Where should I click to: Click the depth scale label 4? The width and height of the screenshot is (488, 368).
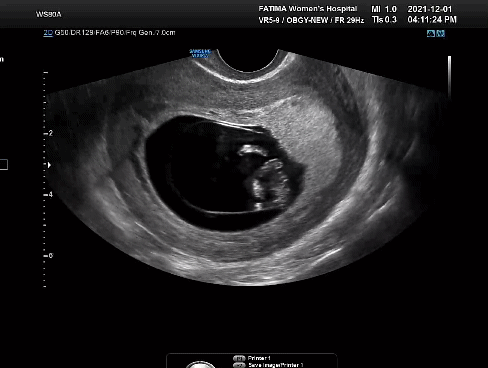point(50,194)
